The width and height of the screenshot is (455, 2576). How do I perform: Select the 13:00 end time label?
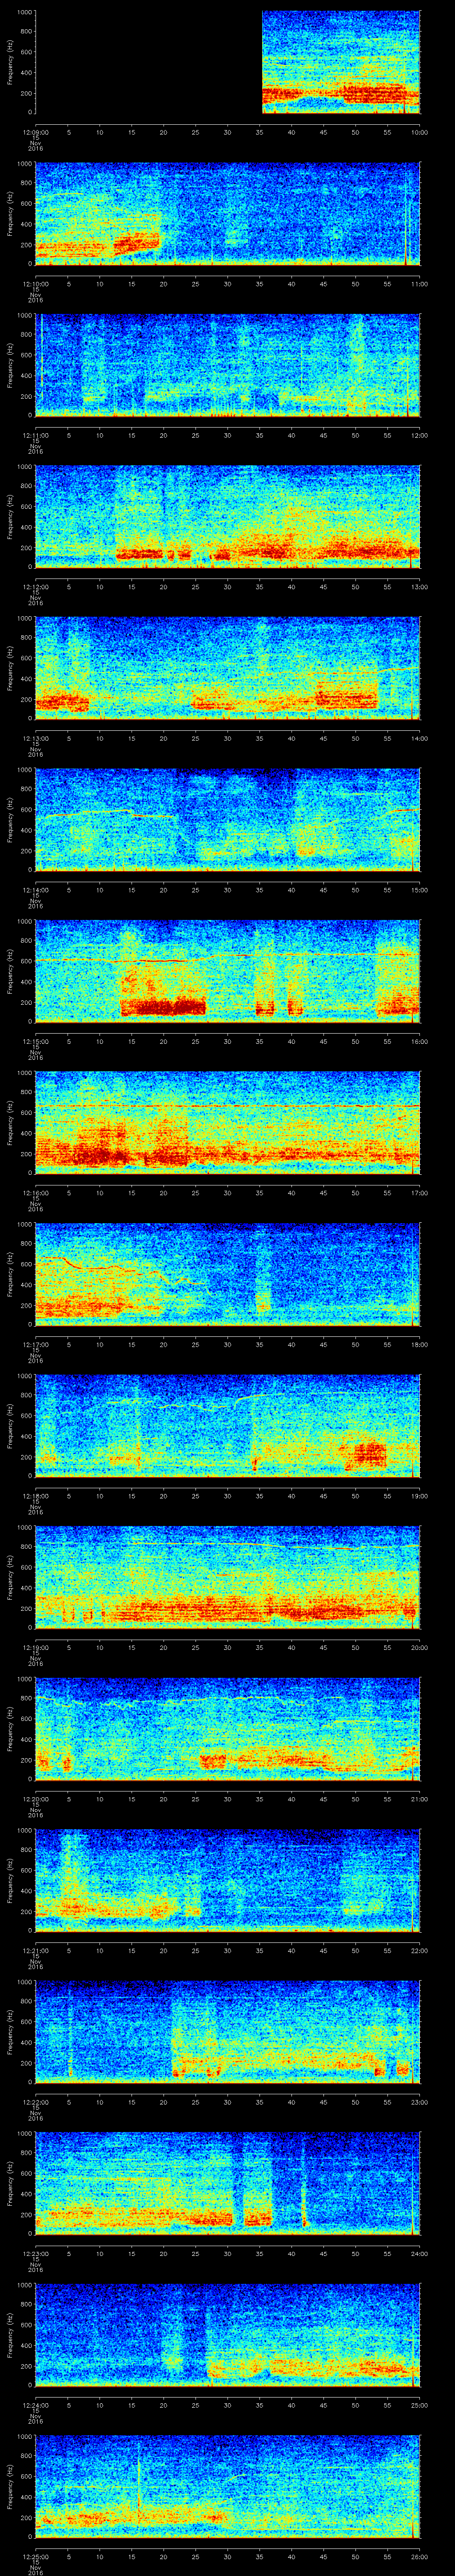[419, 588]
